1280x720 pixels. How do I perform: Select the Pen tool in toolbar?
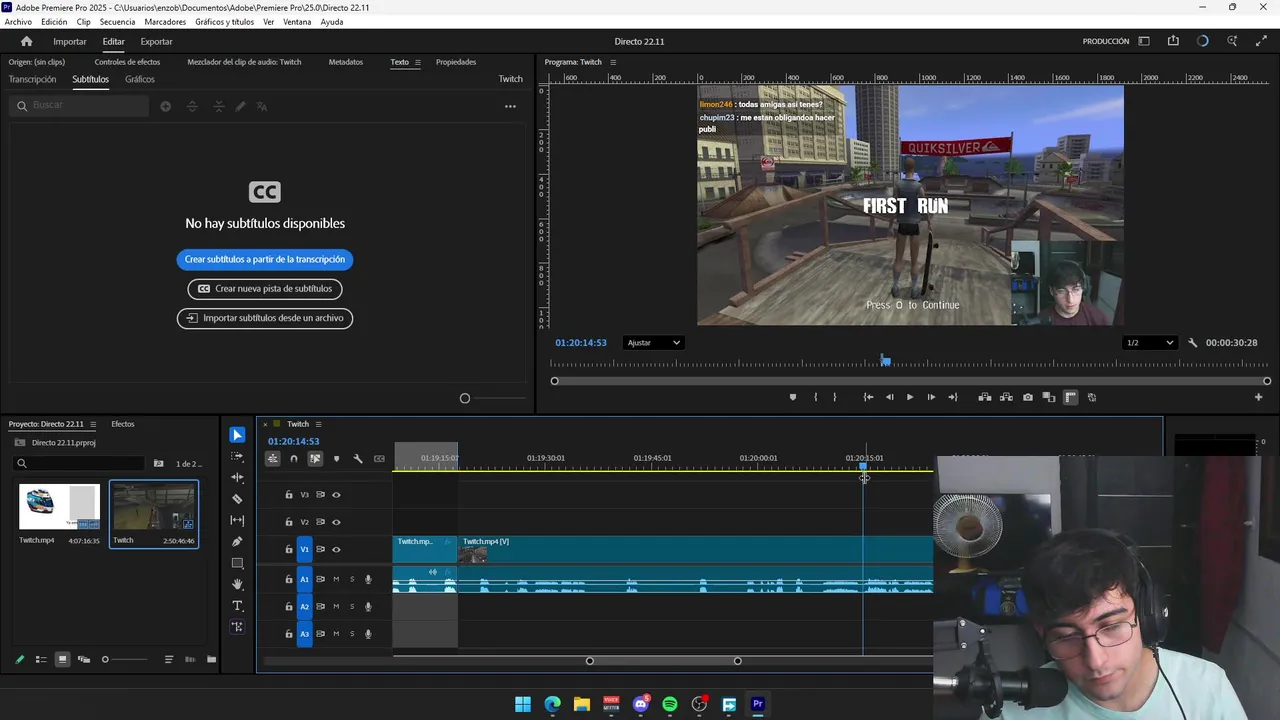point(237,542)
